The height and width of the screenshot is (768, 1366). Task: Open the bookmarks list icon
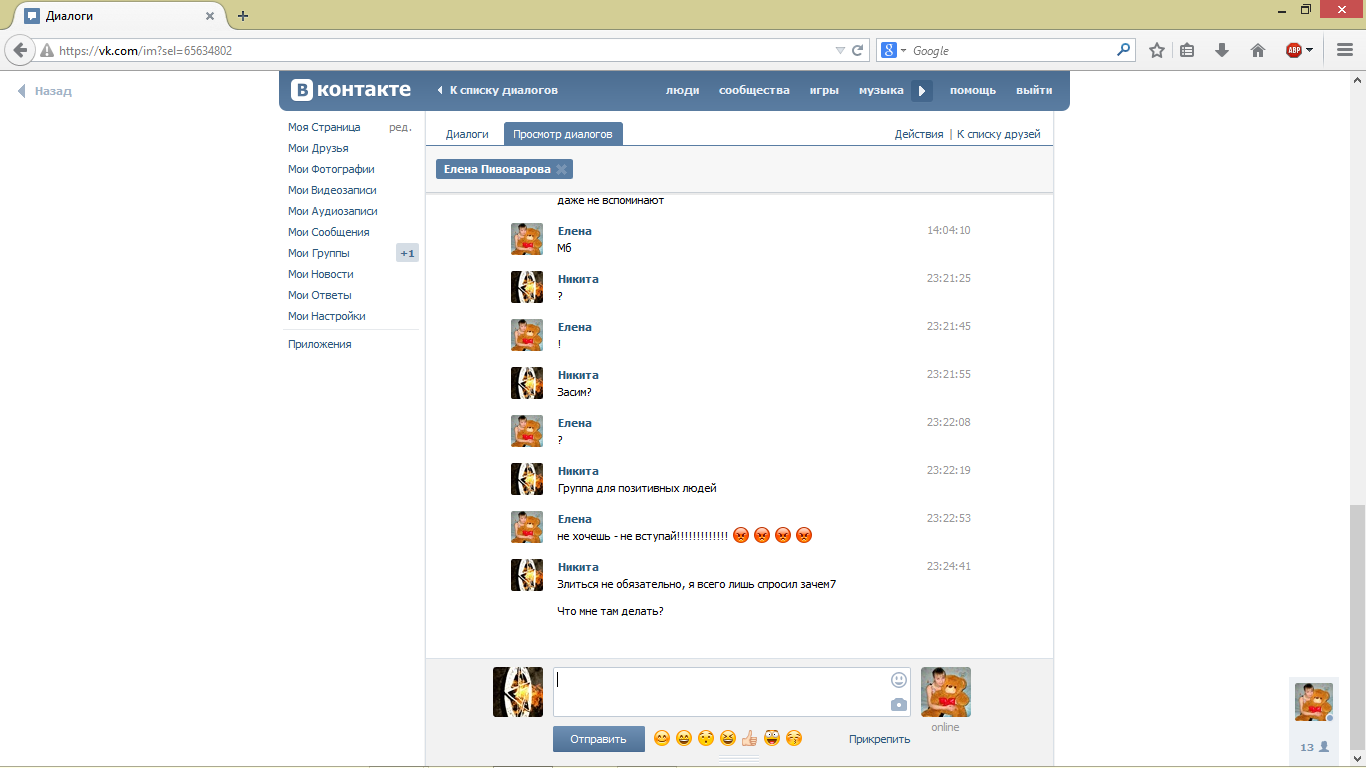[x=1187, y=50]
